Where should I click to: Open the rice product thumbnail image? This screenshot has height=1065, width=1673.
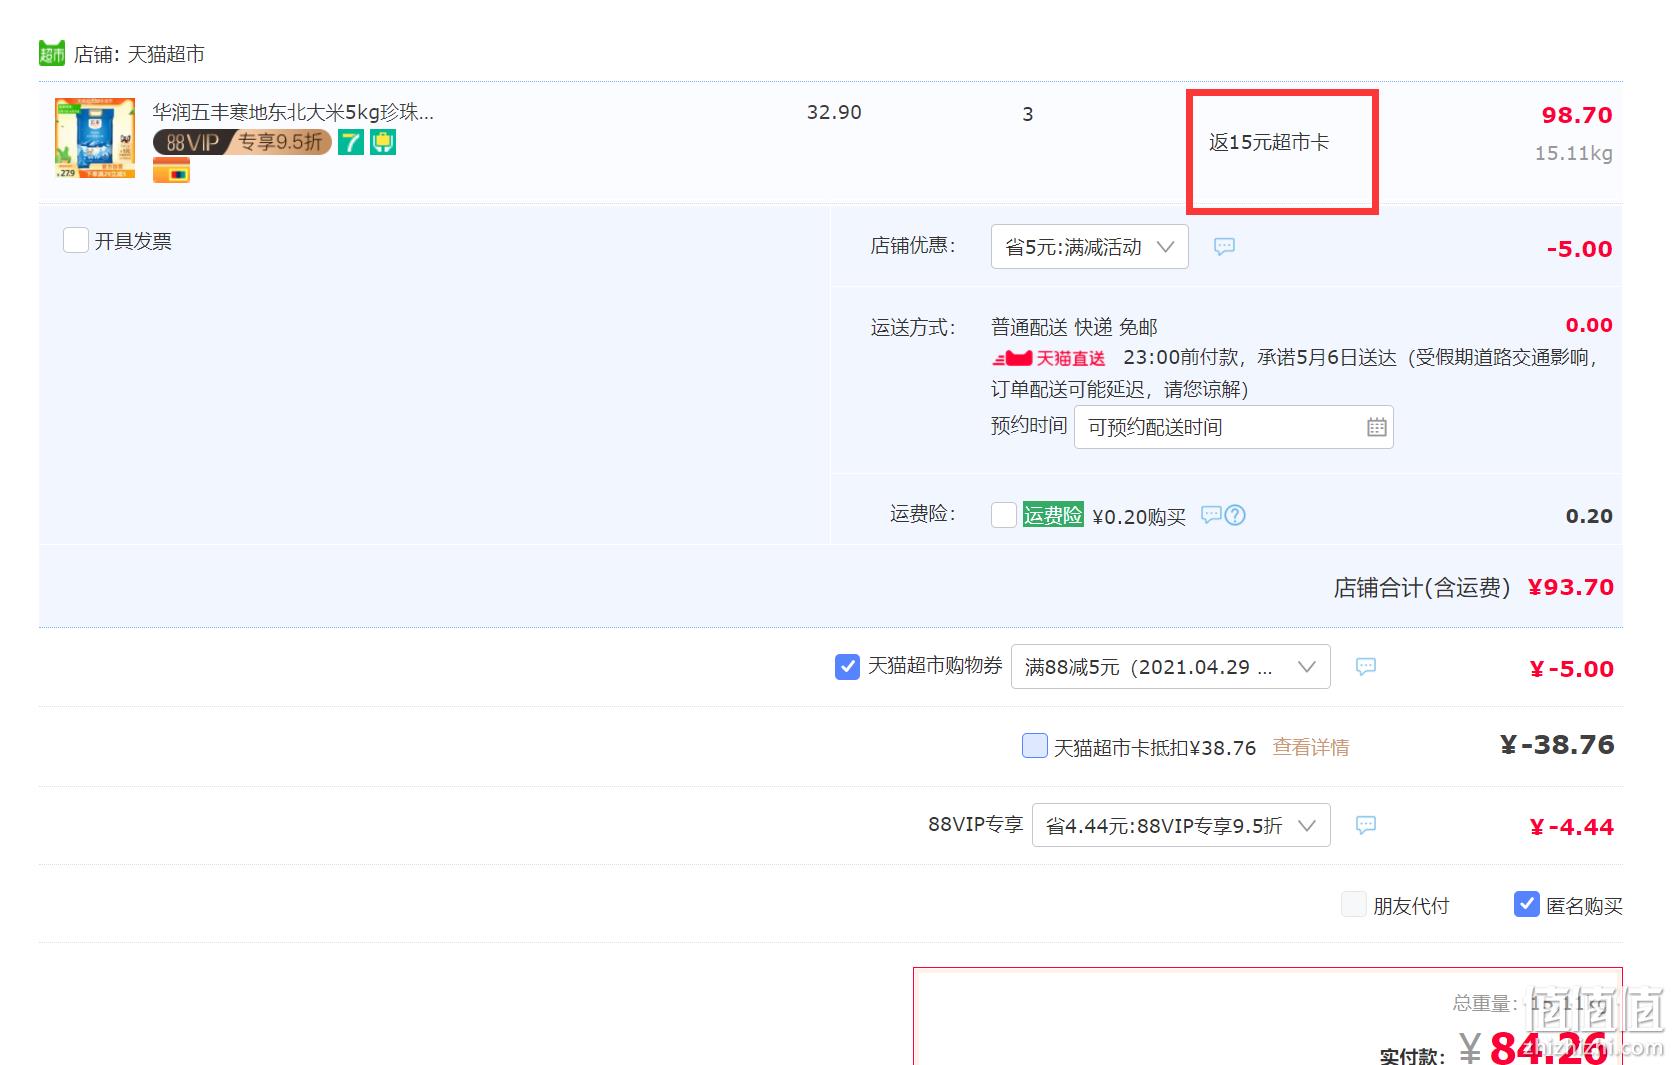(95, 138)
